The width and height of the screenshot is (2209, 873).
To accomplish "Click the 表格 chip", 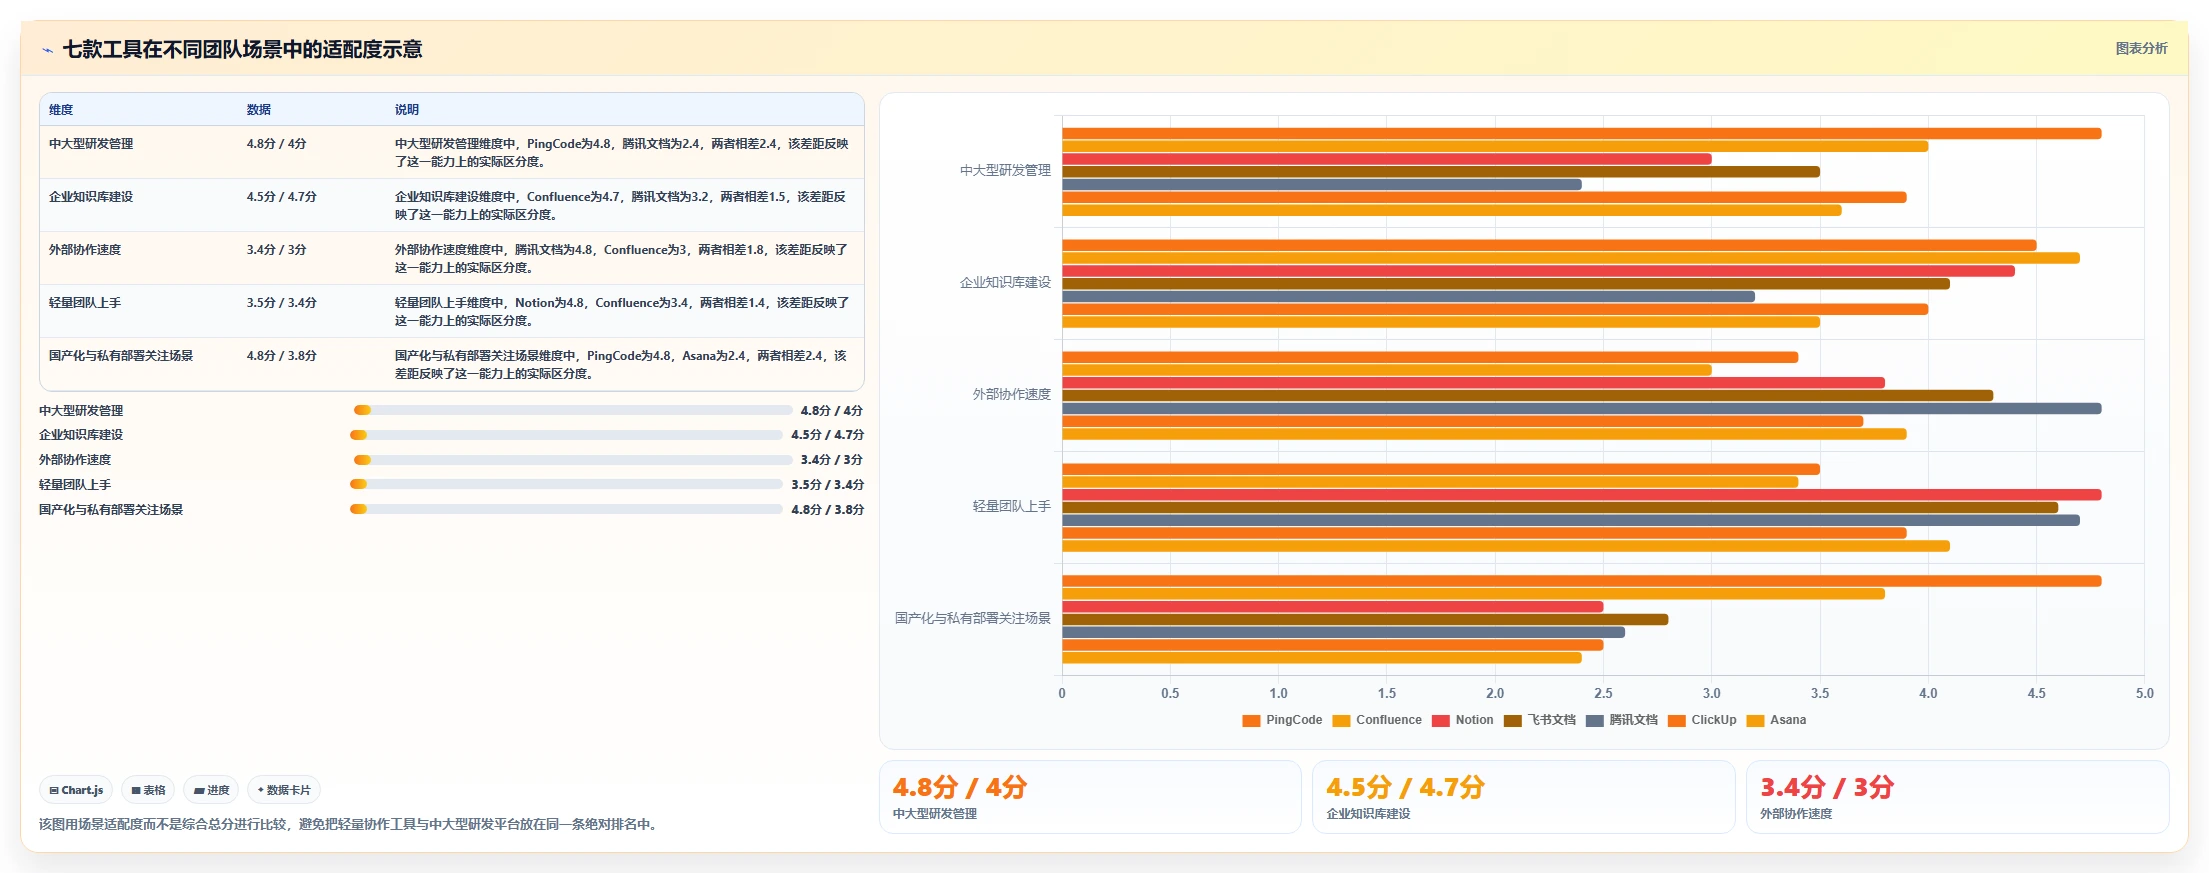I will (148, 790).
